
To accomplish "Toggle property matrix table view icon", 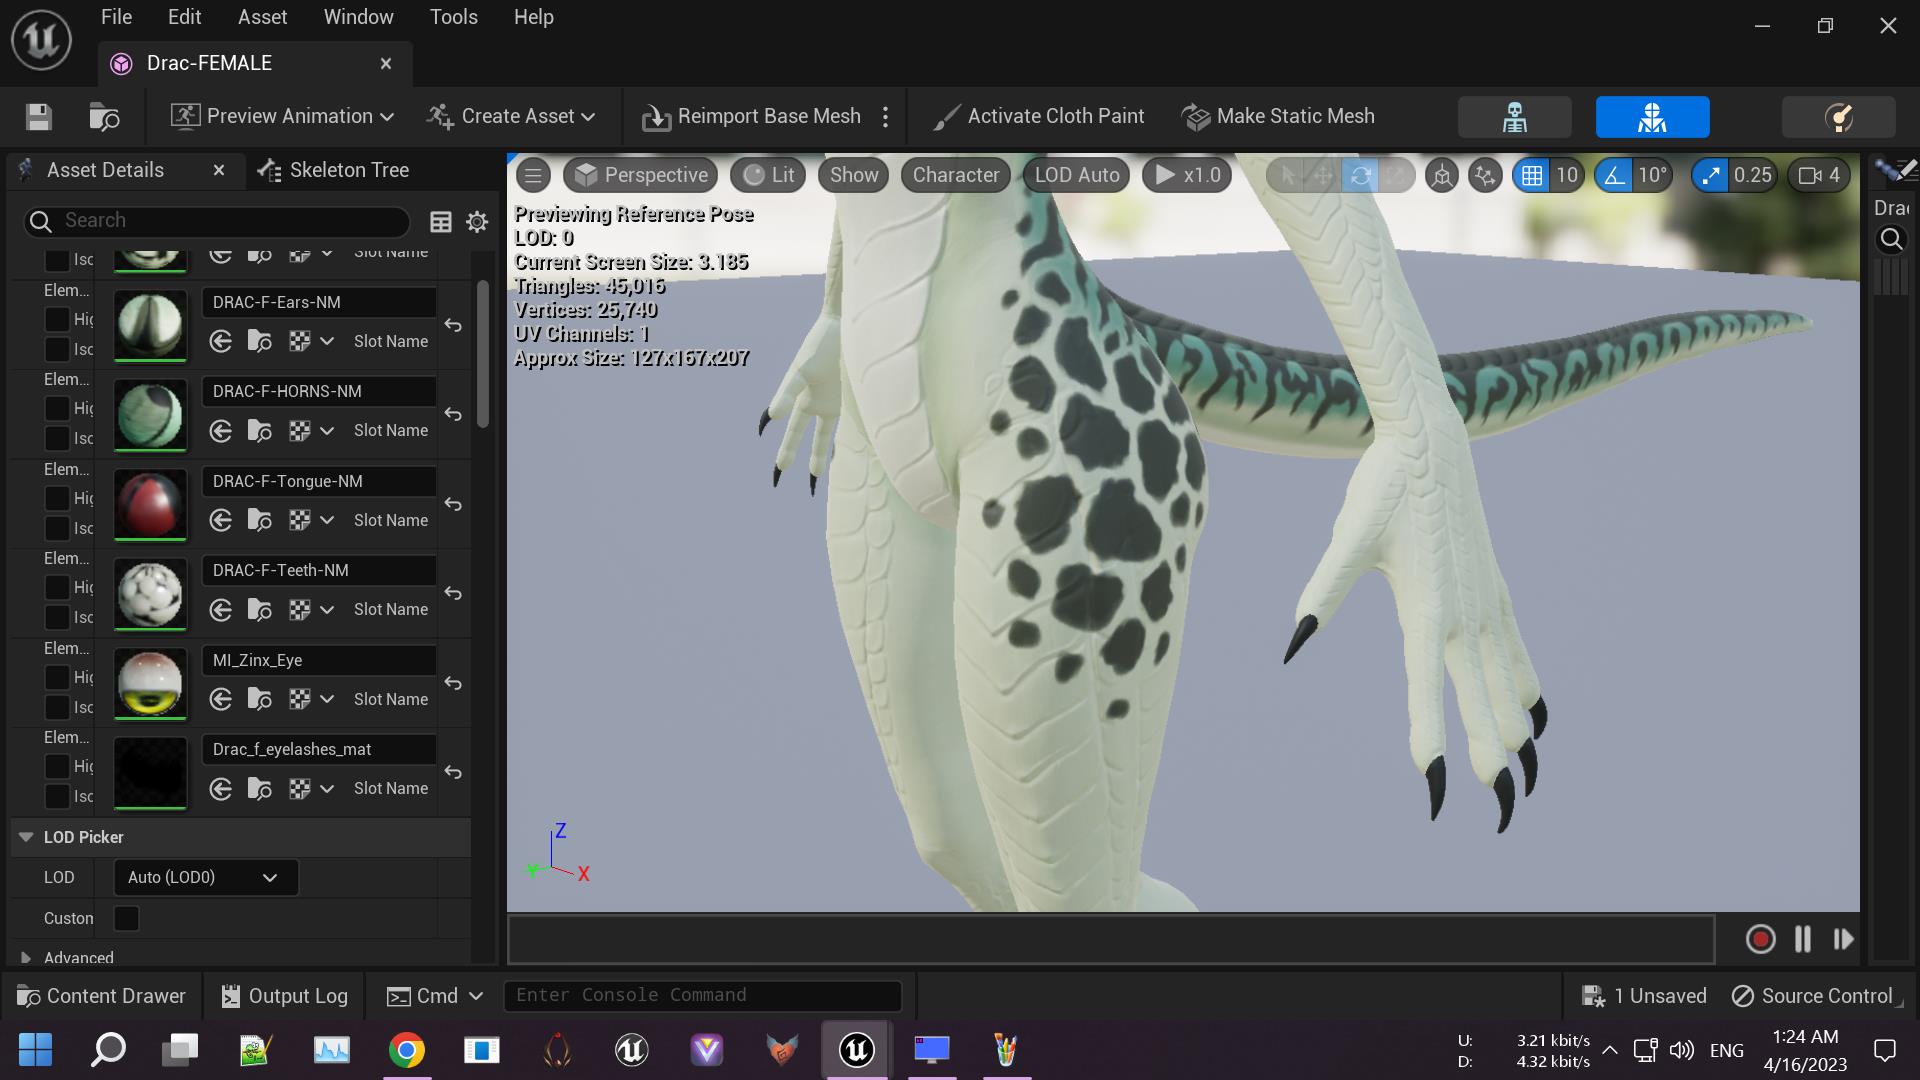I will pyautogui.click(x=440, y=222).
